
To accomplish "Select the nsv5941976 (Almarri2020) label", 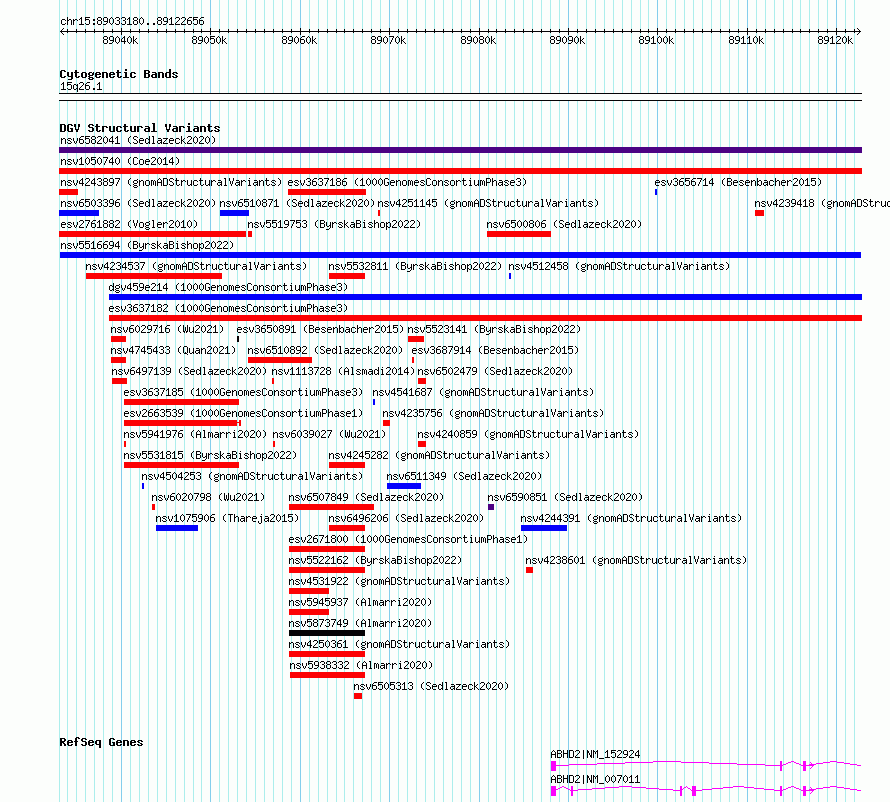I will [195, 434].
